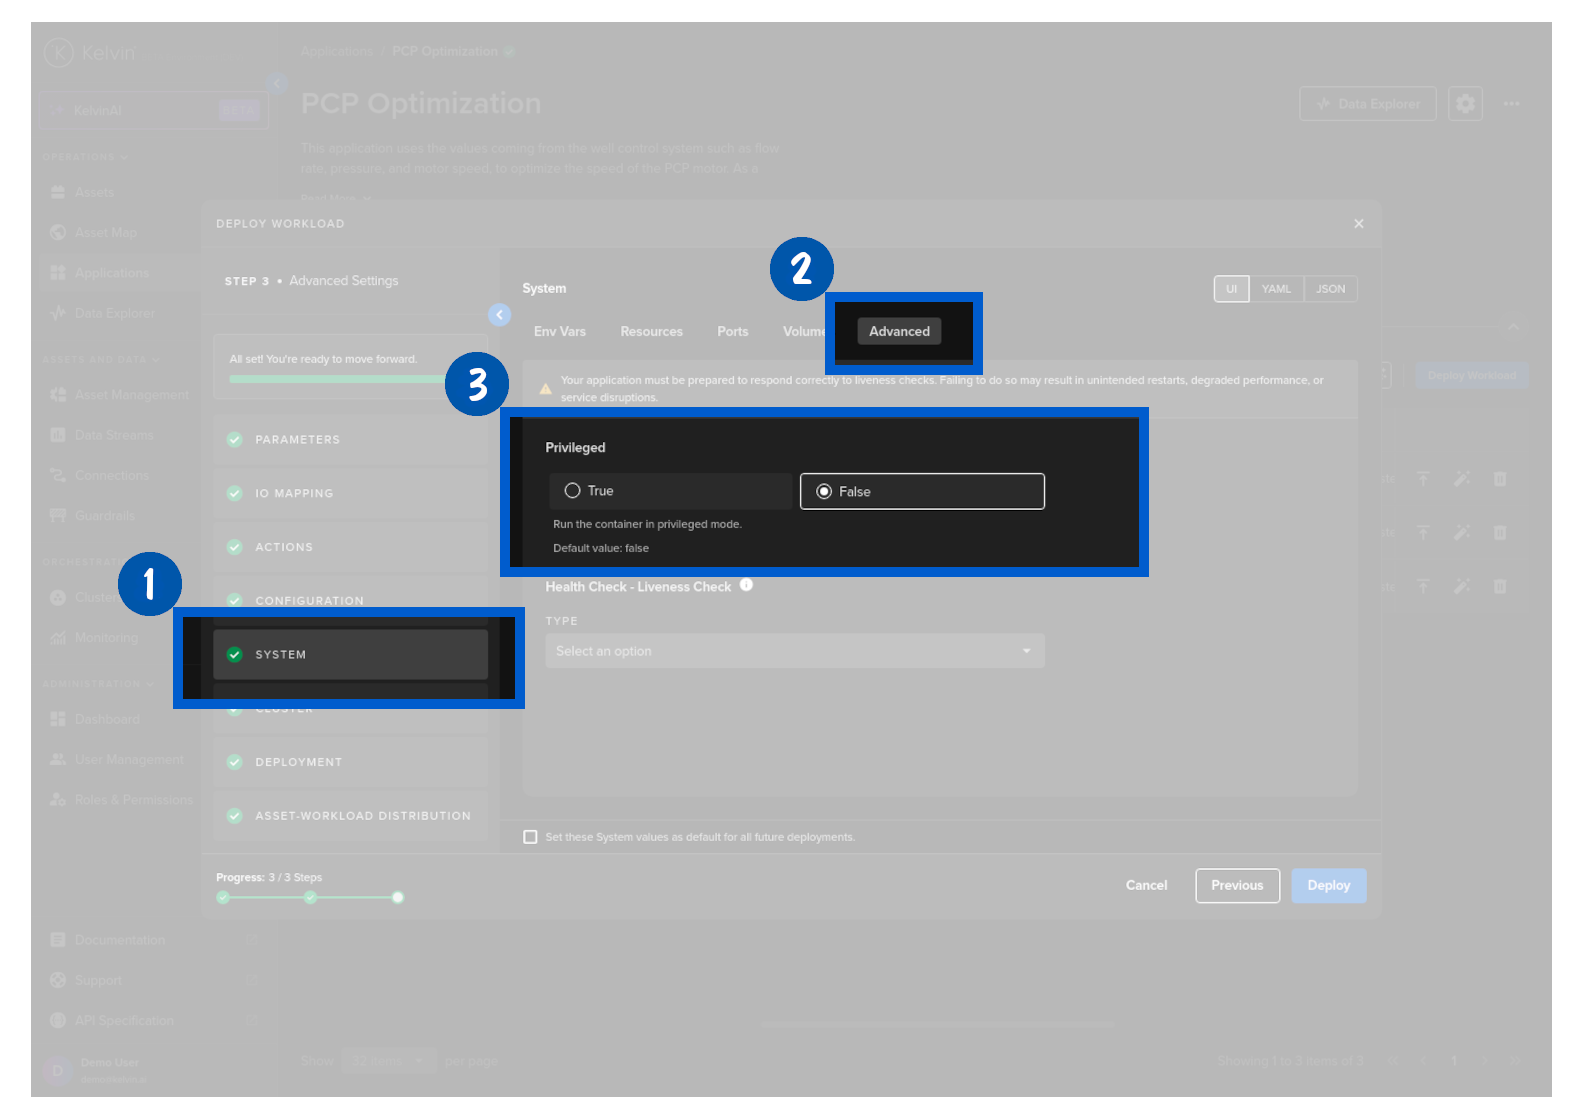This screenshot has height=1120, width=1584.
Task: Open the Type select an option dropdown
Action: pyautogui.click(x=794, y=651)
